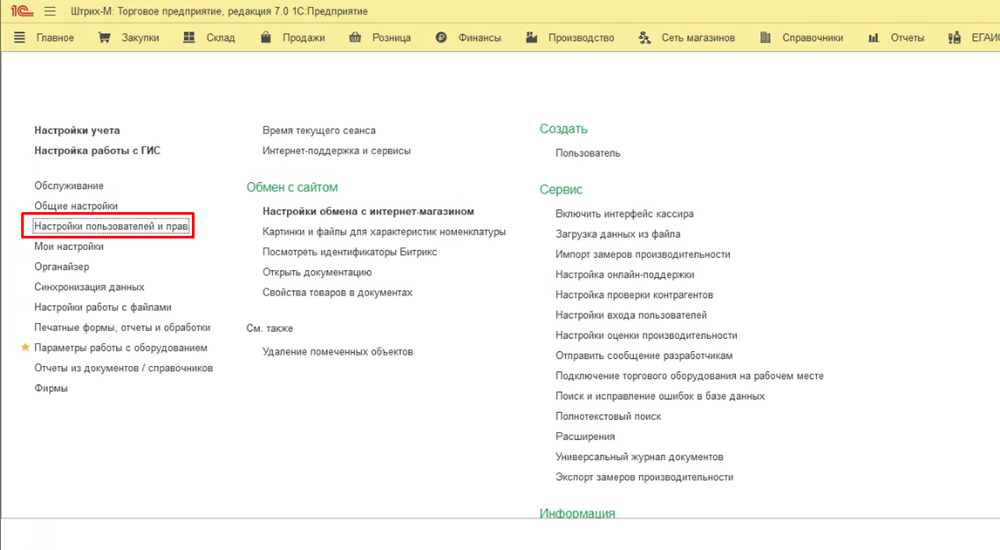The image size is (1000, 550).
Task: Click the 1C logo icon
Action: tap(19, 11)
